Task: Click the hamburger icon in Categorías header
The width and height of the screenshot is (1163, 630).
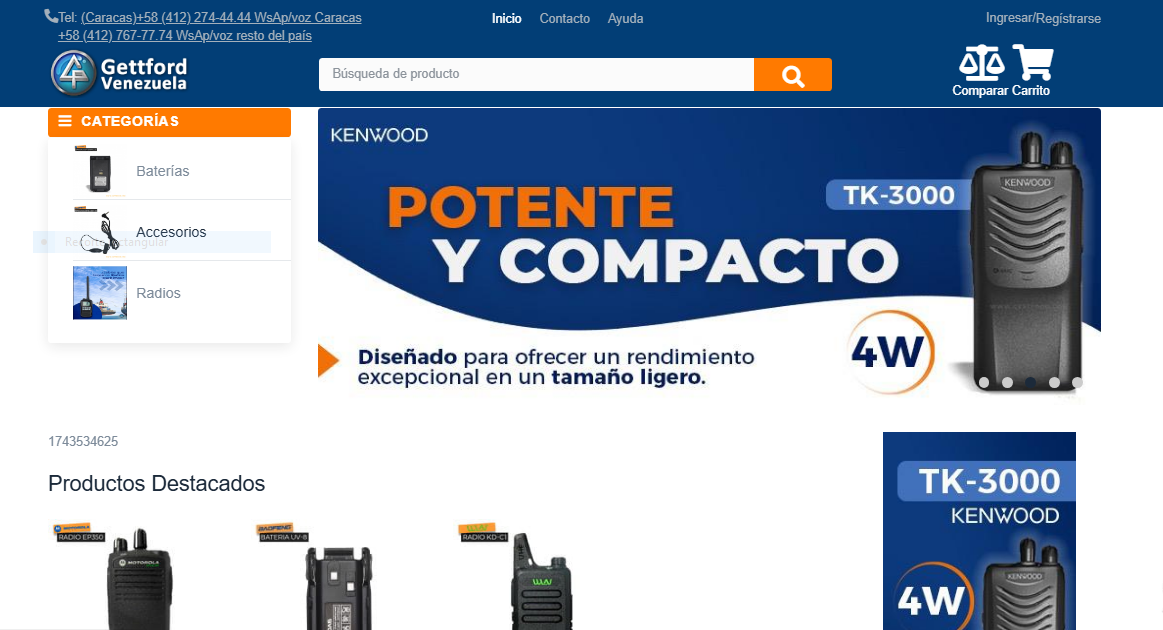Action: [x=65, y=121]
